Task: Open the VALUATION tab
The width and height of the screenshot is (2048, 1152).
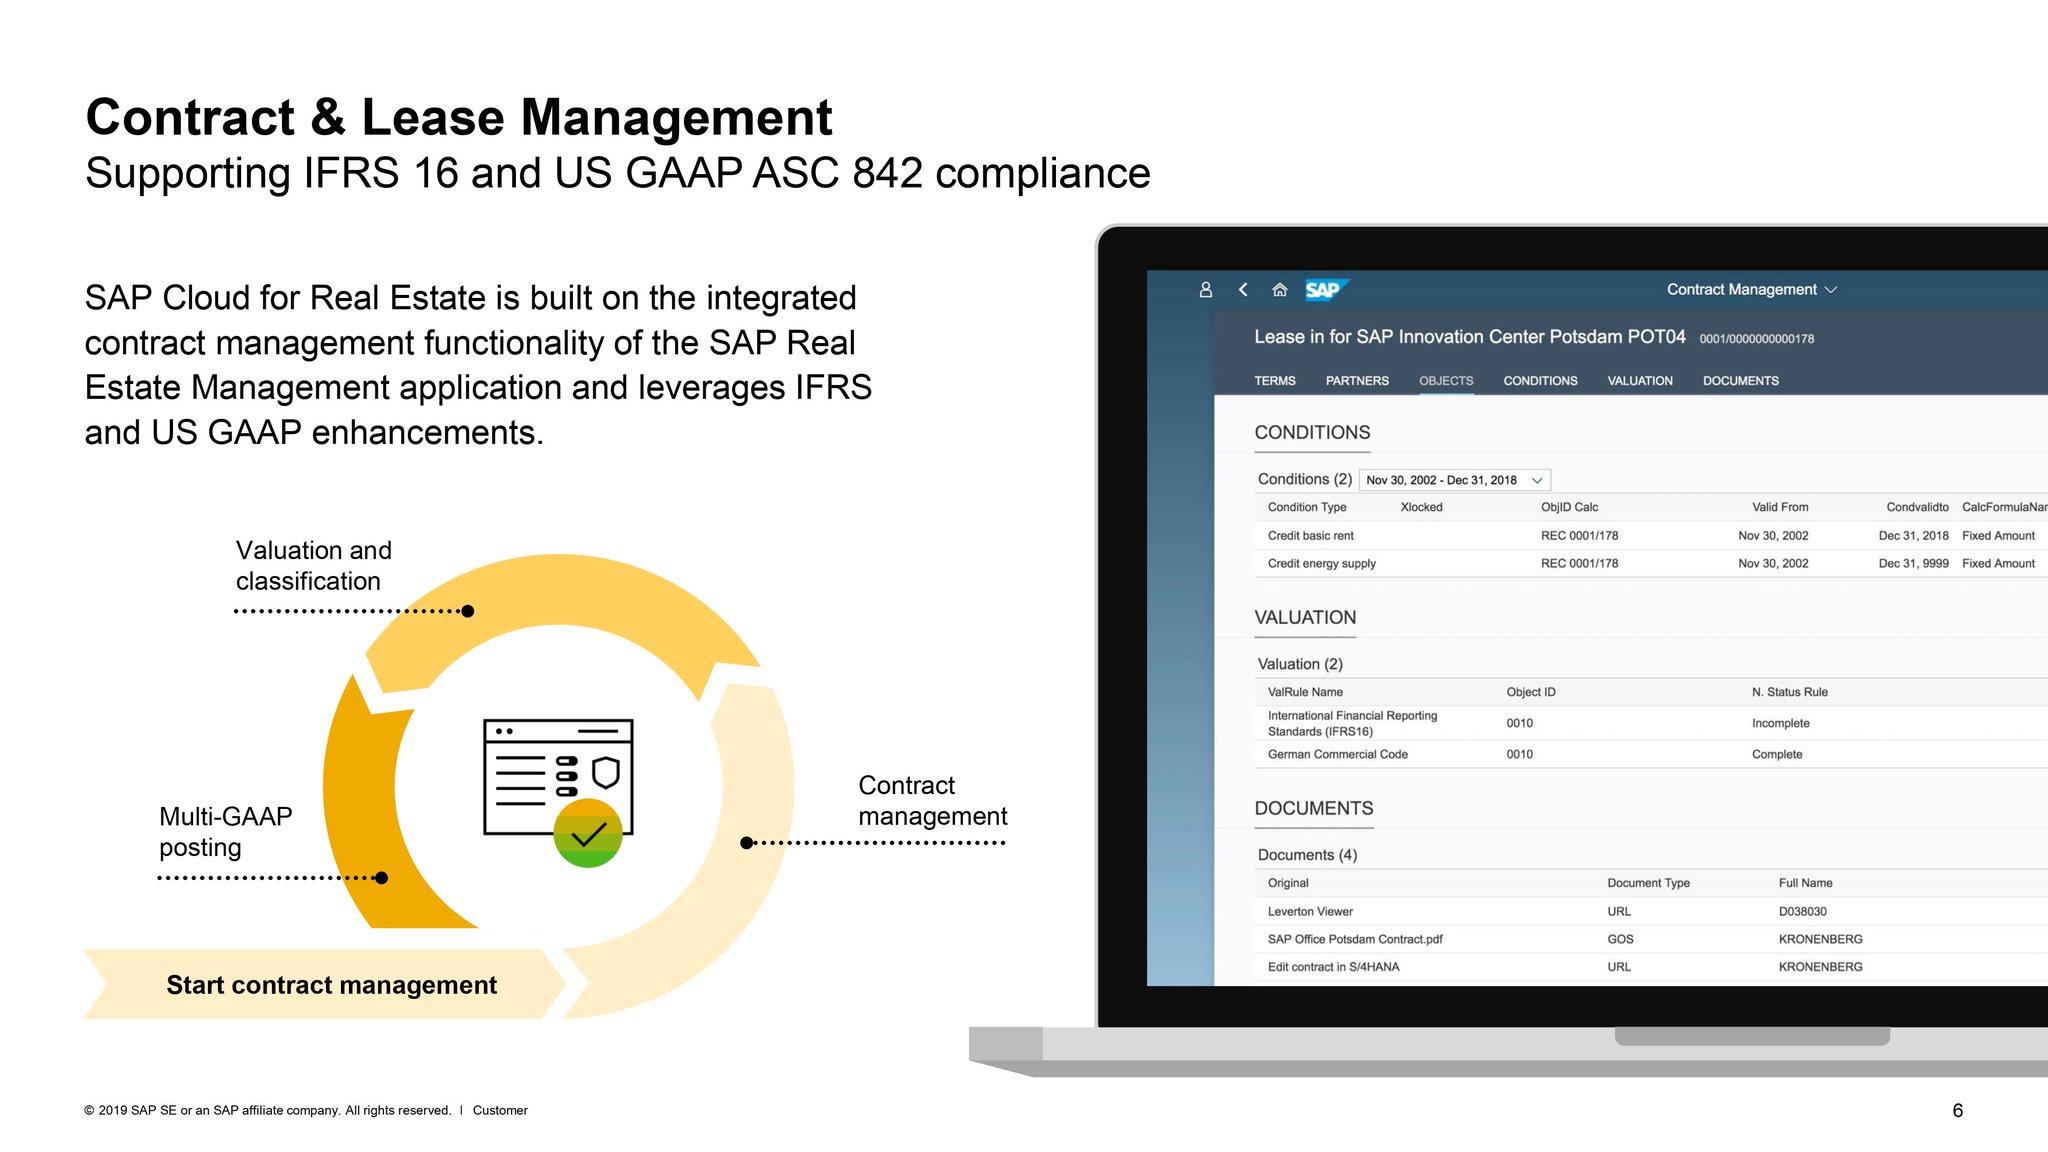Action: (x=1639, y=381)
